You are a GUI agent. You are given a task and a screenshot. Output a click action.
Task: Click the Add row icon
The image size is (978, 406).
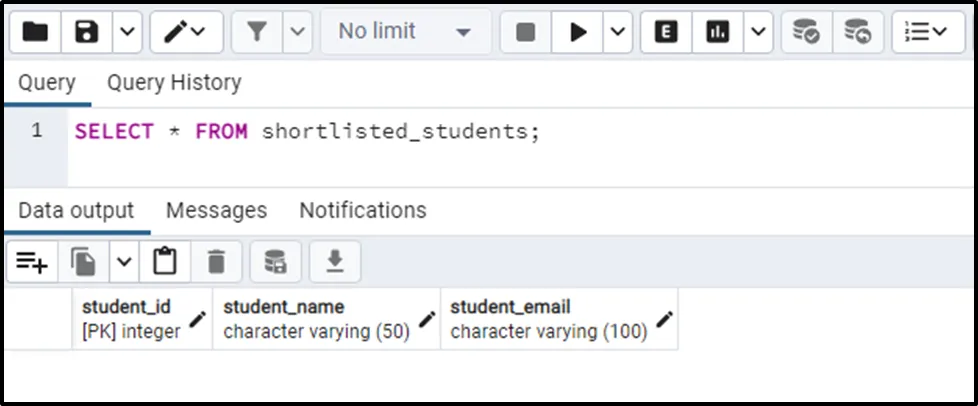tap(32, 262)
